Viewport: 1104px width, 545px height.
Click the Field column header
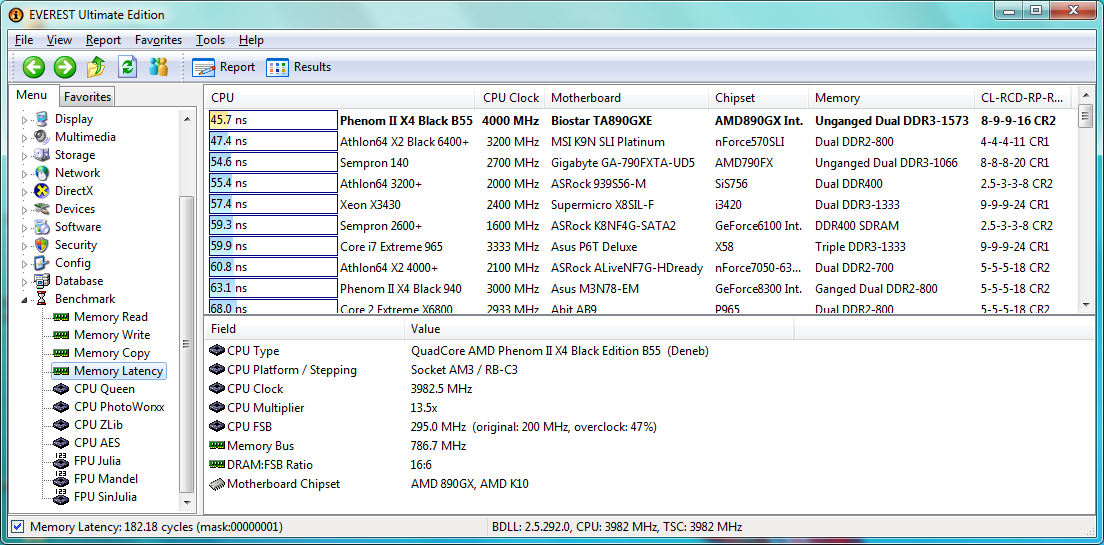point(305,329)
